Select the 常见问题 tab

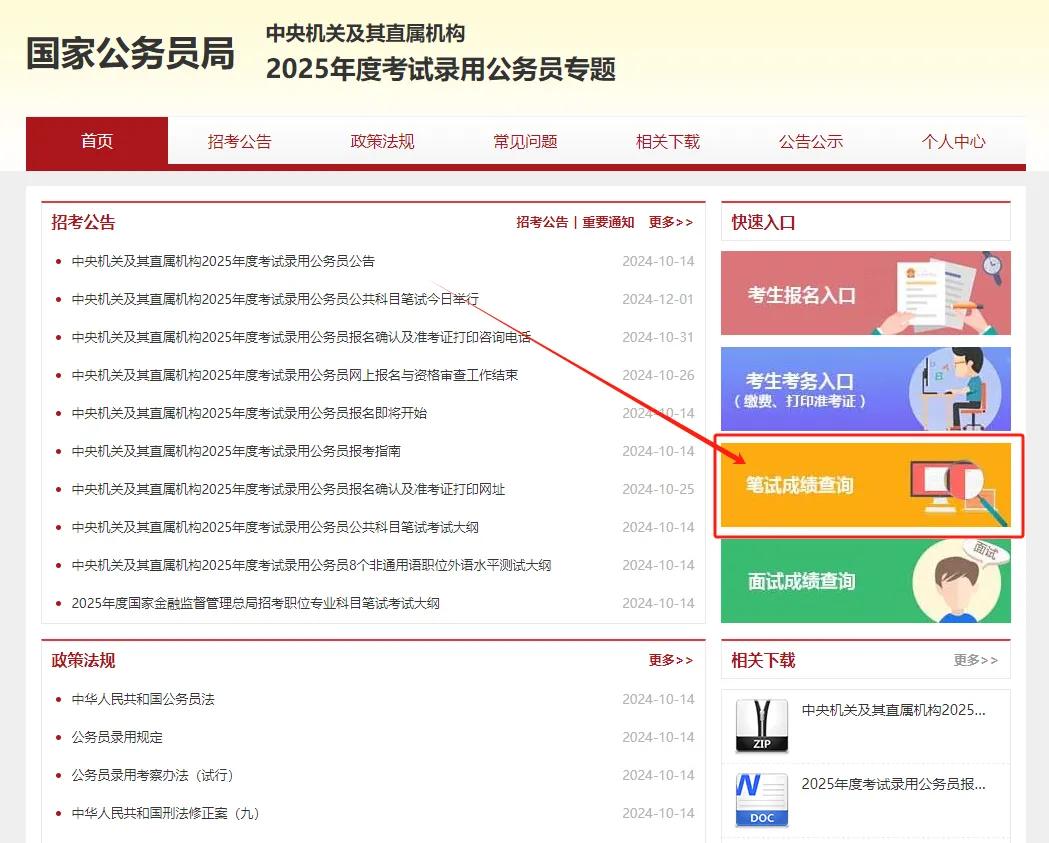[x=524, y=142]
